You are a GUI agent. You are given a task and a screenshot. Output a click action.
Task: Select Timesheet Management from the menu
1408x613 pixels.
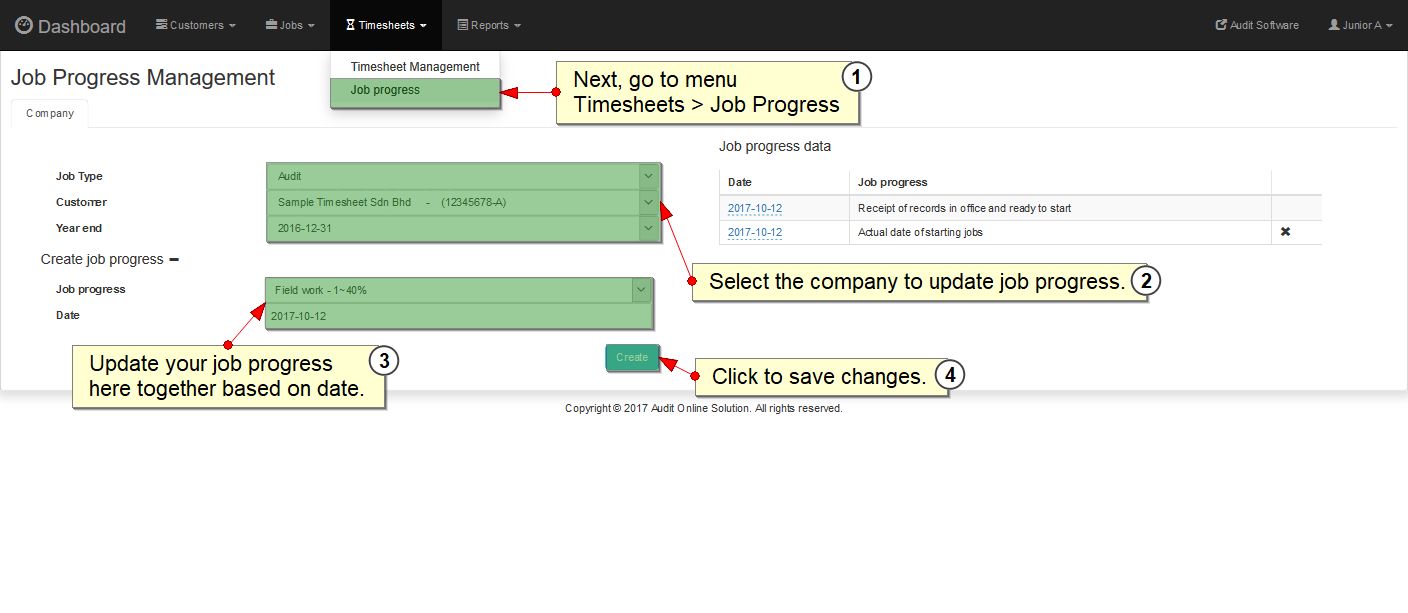415,67
